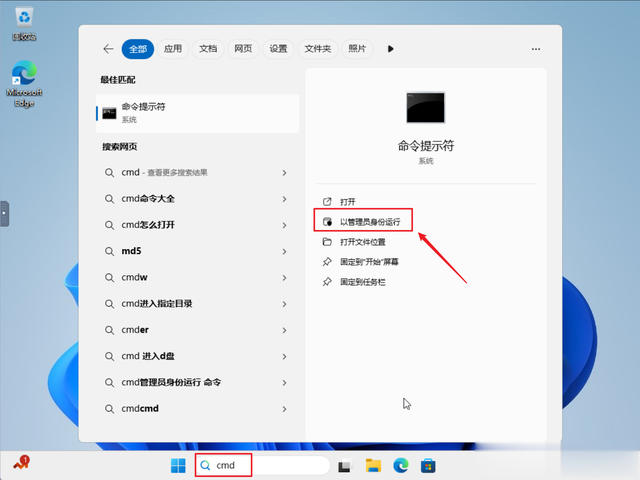640x480 pixels.
Task: Click the pin icon beside 固定到任务栏
Action: [x=327, y=282]
